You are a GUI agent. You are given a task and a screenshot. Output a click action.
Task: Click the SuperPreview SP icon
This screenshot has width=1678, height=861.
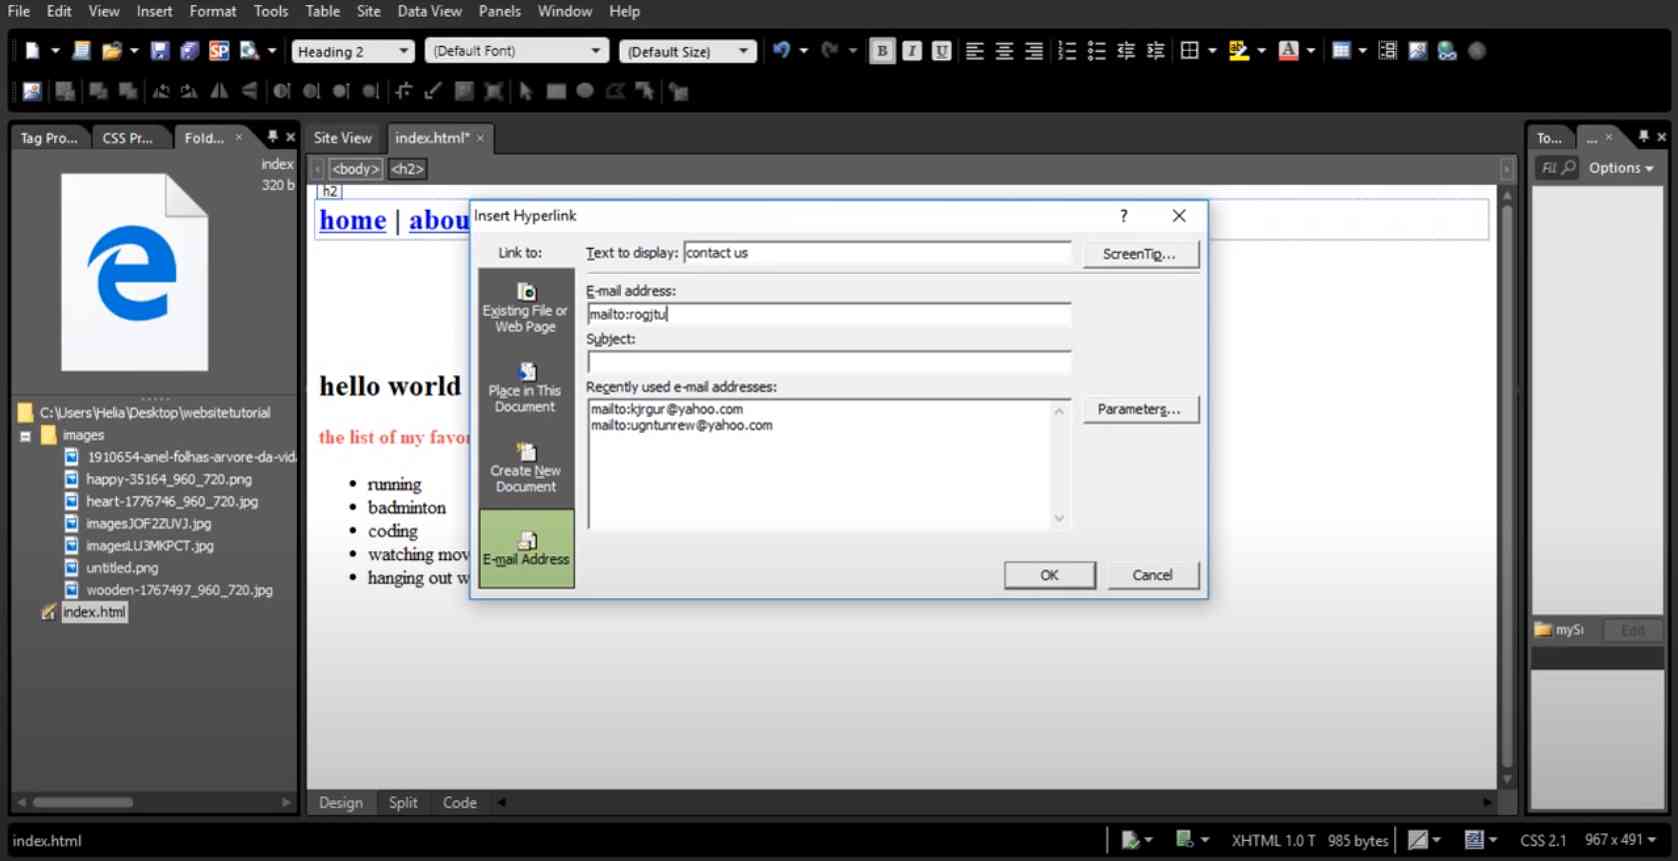(219, 51)
